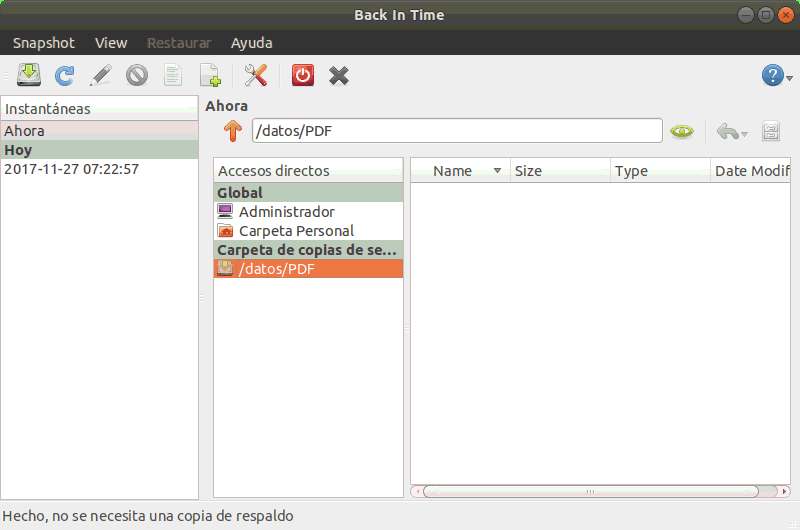The width and height of the screenshot is (800, 530).
Task: Click the Global group header
Action: [308, 193]
